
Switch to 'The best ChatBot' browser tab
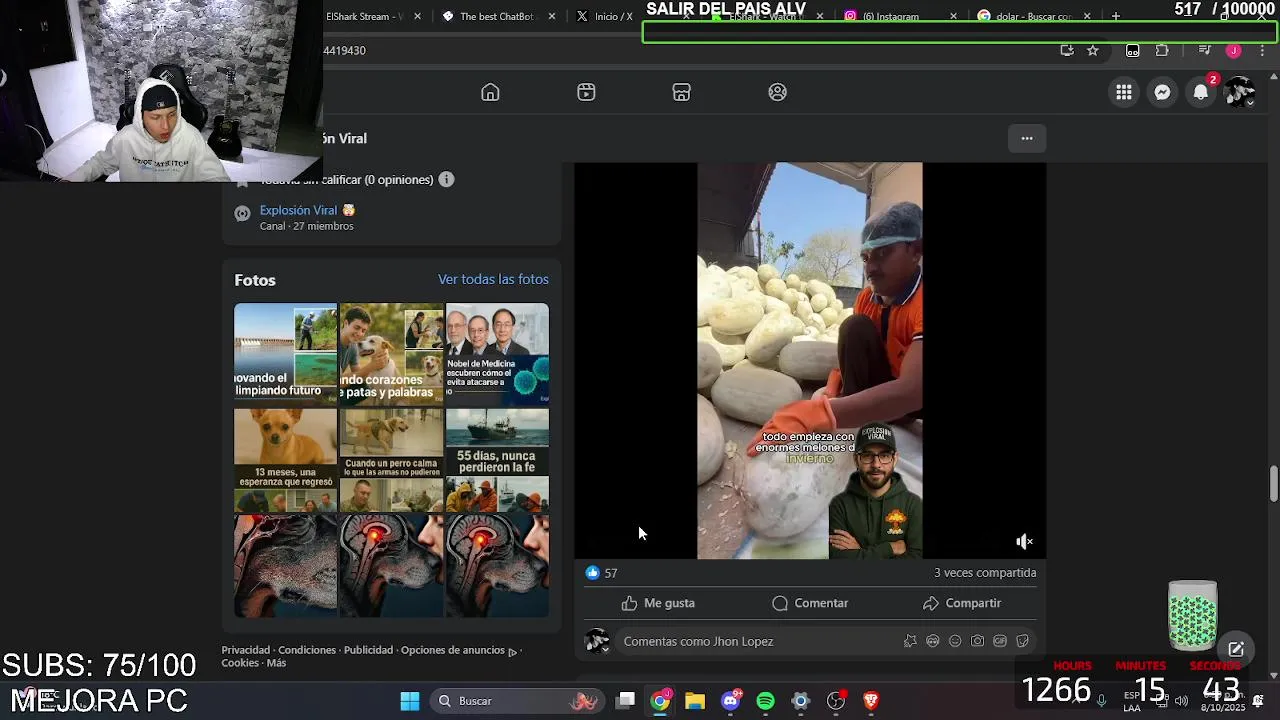[x=497, y=16]
